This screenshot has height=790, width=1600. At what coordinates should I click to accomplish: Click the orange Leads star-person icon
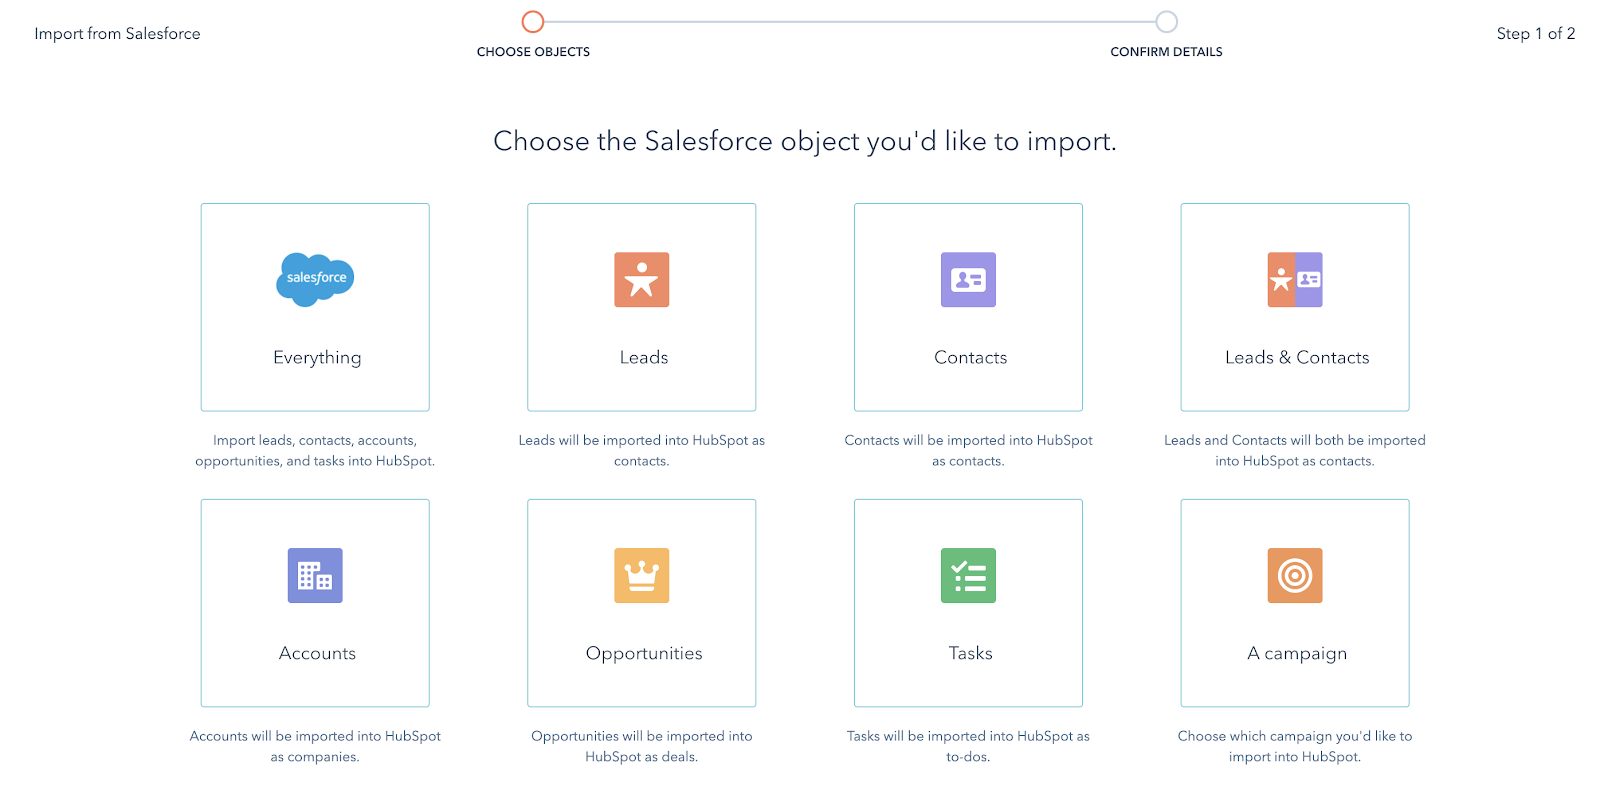(641, 279)
